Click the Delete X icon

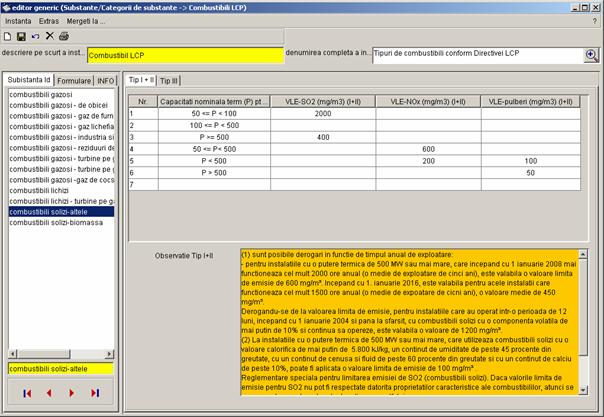[x=50, y=36]
